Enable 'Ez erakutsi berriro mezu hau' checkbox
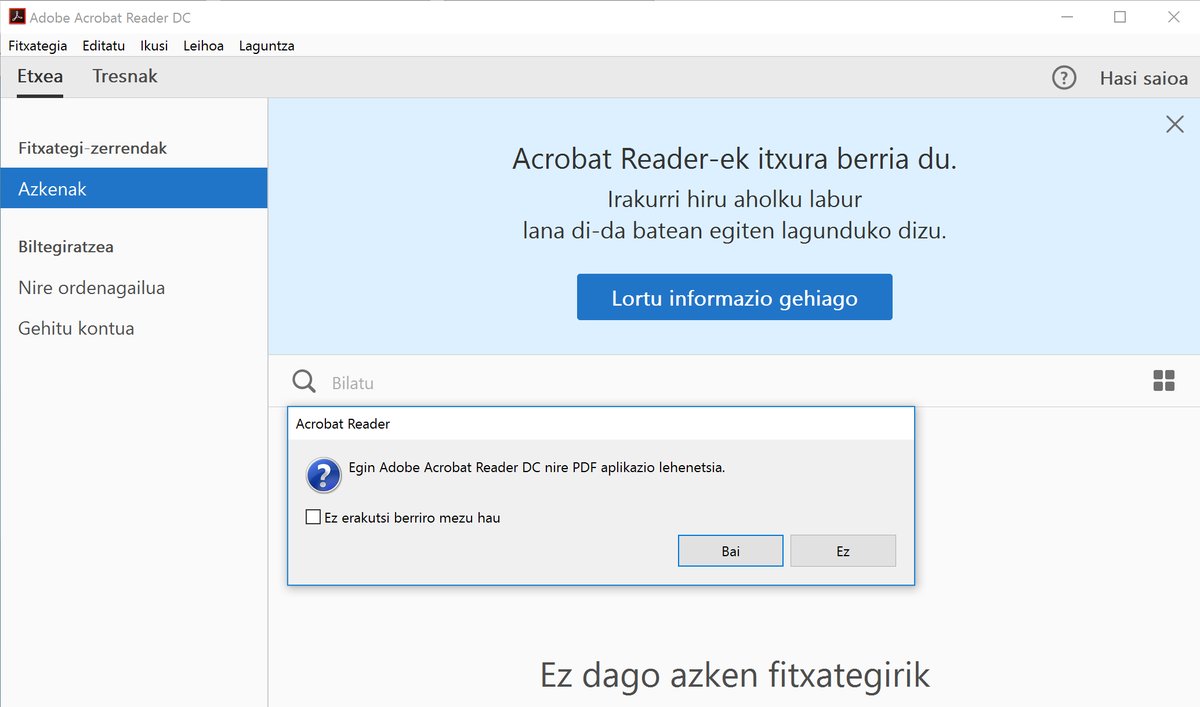This screenshot has width=1200, height=707. click(313, 518)
